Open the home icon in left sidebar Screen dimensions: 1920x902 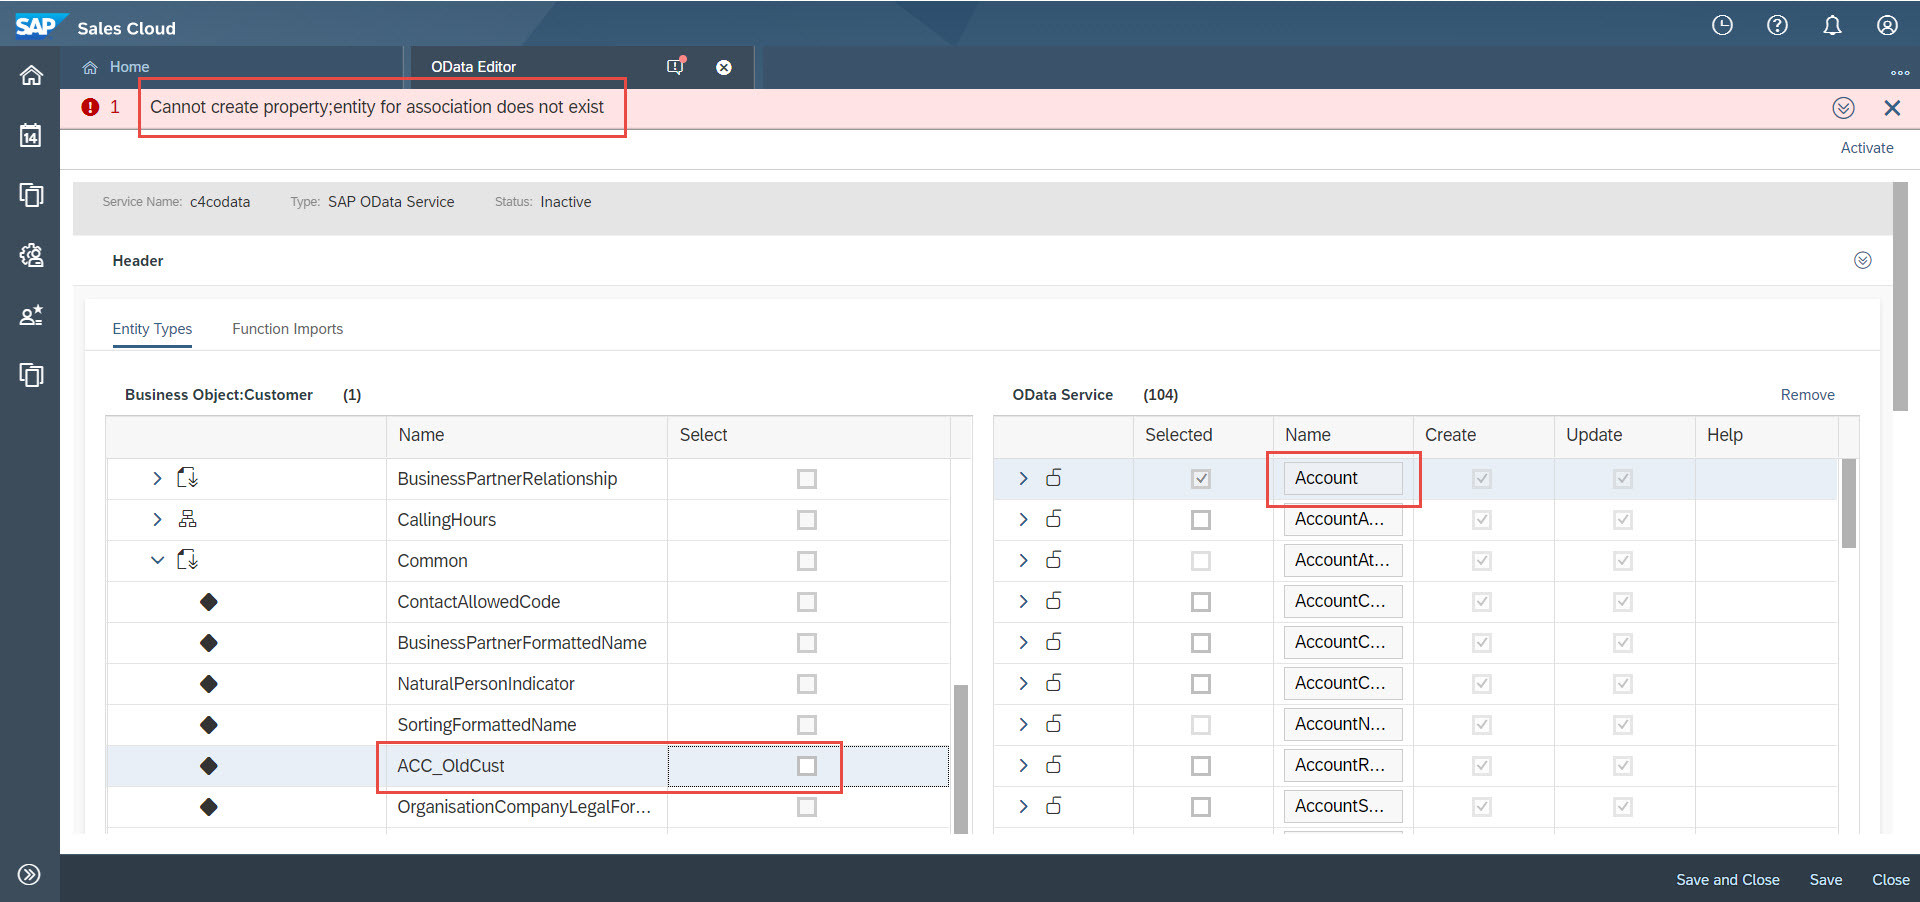[31, 75]
